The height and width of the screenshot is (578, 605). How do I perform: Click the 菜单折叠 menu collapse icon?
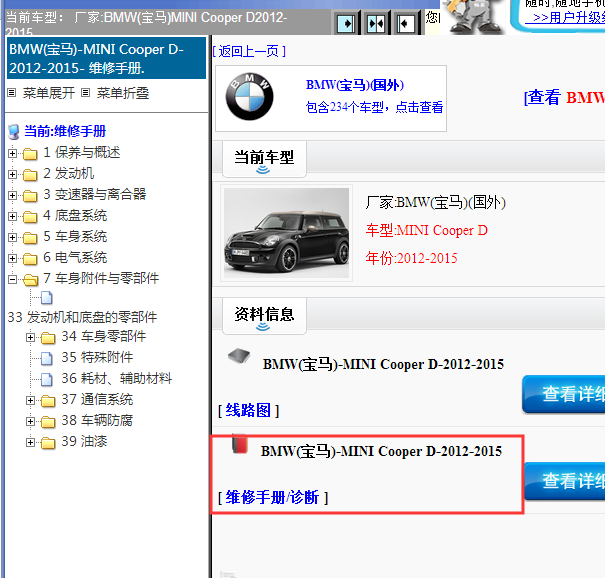(x=85, y=93)
